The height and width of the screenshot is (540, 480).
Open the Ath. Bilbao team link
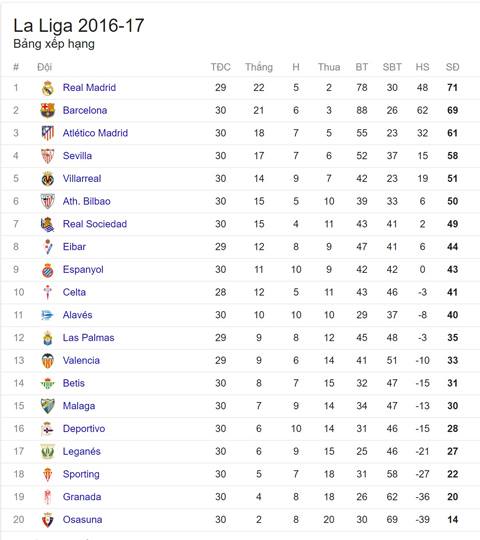(86, 201)
